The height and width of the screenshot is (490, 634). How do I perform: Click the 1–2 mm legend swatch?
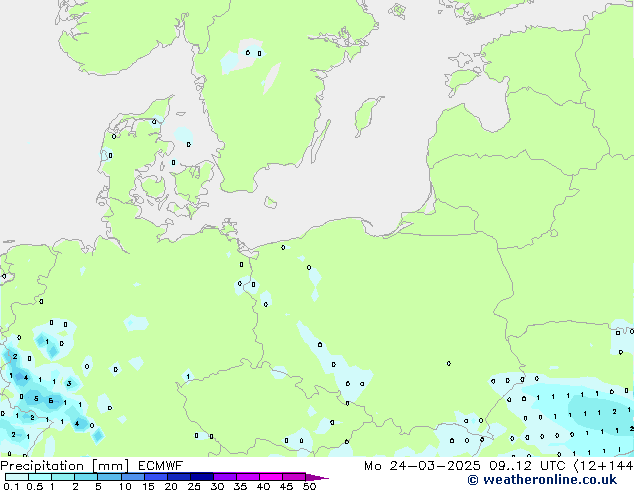click(63, 477)
